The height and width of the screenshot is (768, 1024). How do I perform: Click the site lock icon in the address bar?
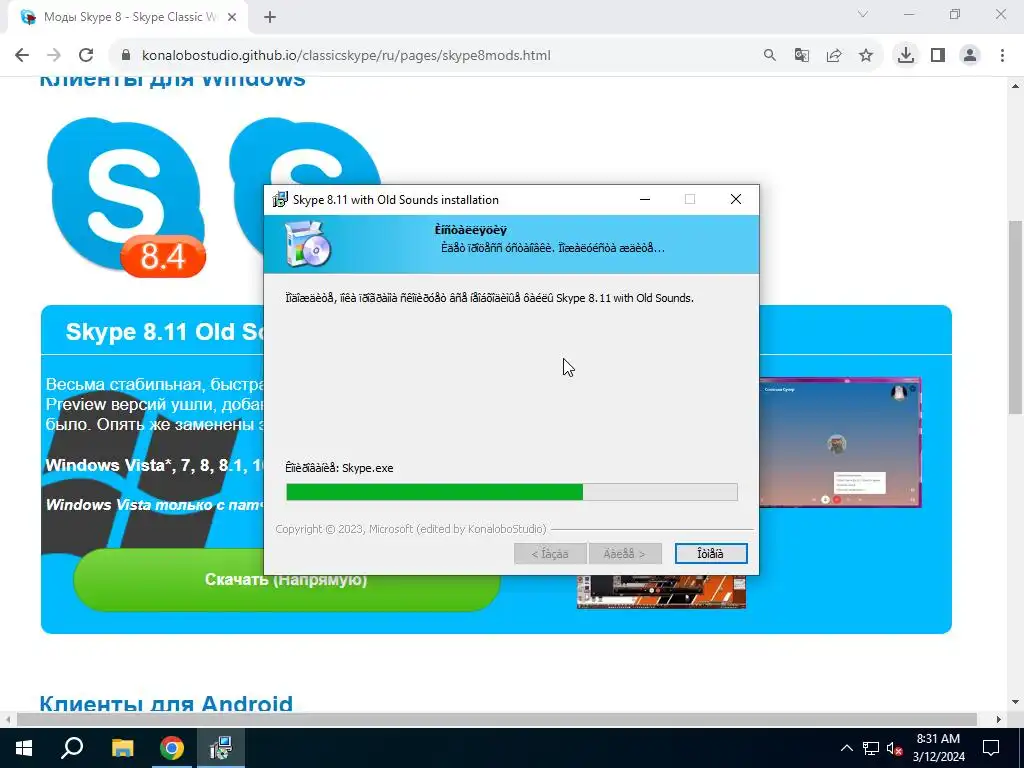126,56
